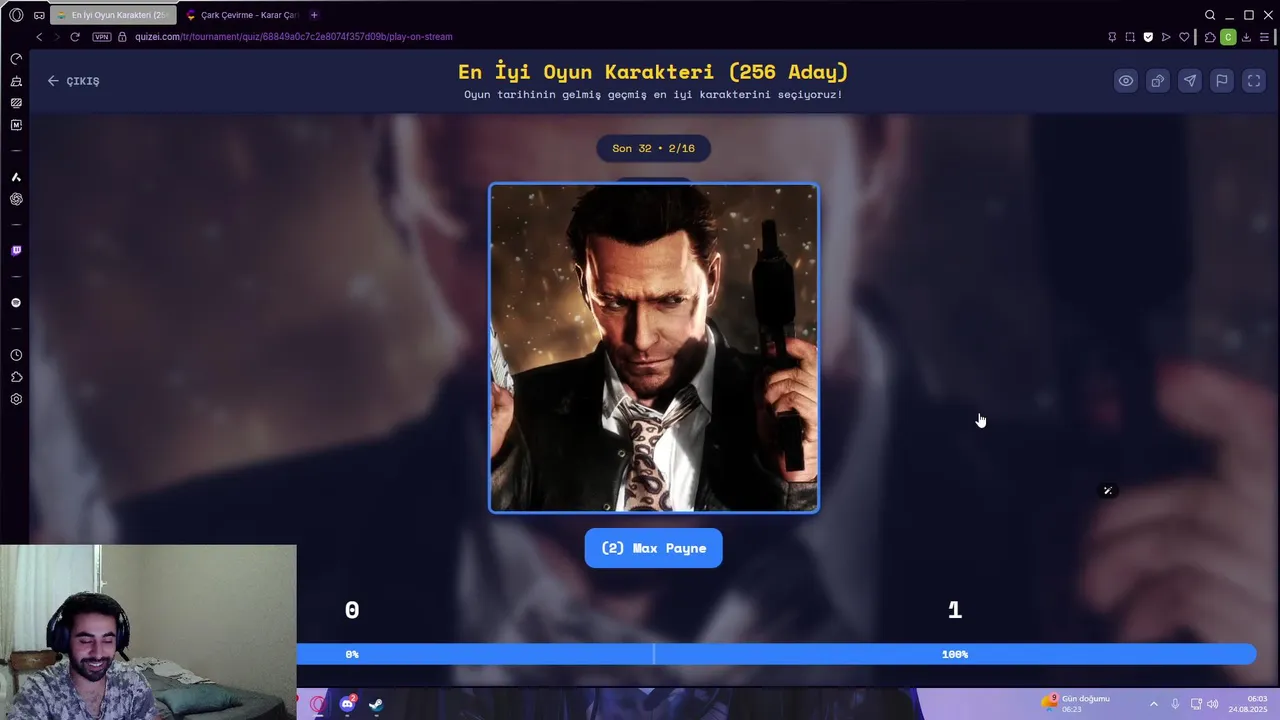The image size is (1280, 720).
Task: Open Gün doğumu weather widget
Action: tap(1075, 703)
